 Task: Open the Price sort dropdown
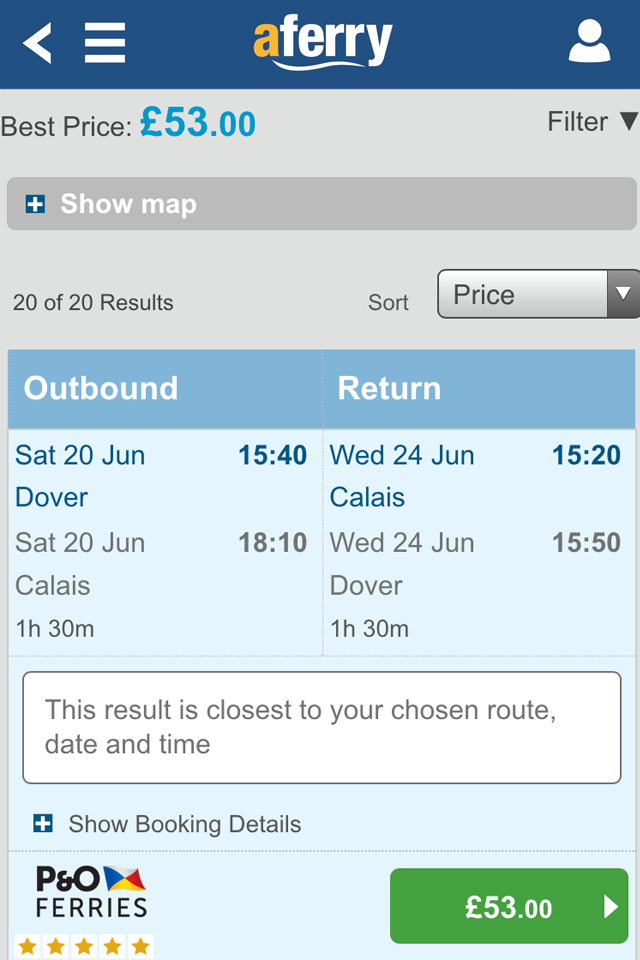point(538,294)
